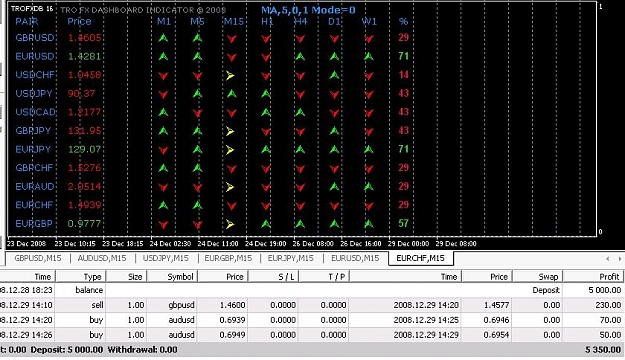Screen dimensions: 625x360
Task: Click the EURAUD W1 green up arrow
Action: coord(369,187)
